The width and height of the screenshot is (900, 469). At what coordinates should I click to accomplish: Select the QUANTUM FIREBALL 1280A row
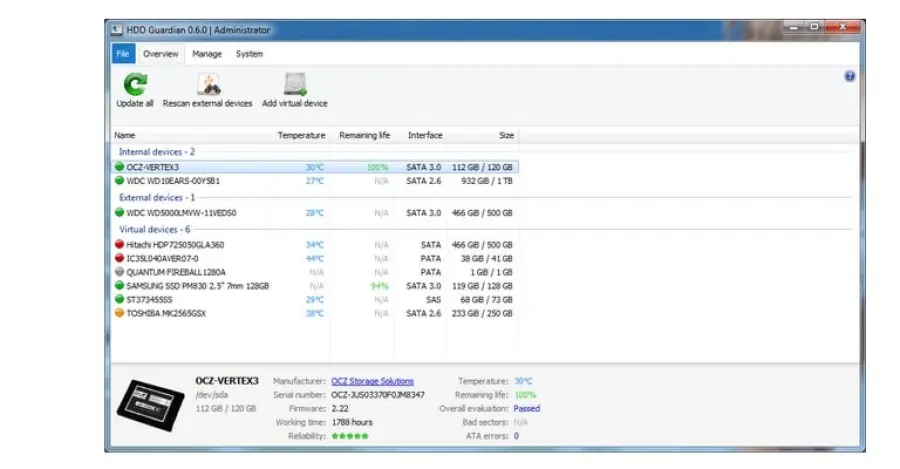coord(315,272)
